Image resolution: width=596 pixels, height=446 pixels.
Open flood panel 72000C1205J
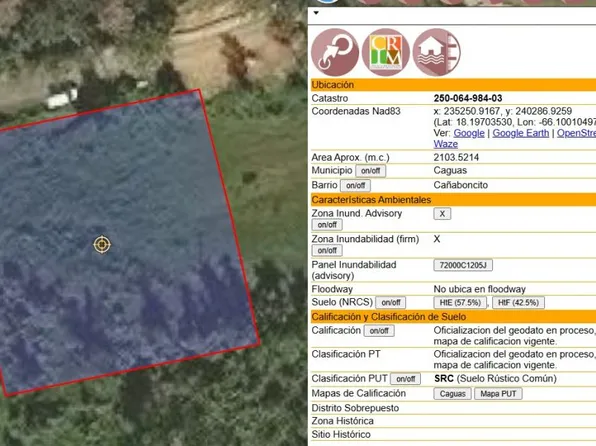pos(463,265)
